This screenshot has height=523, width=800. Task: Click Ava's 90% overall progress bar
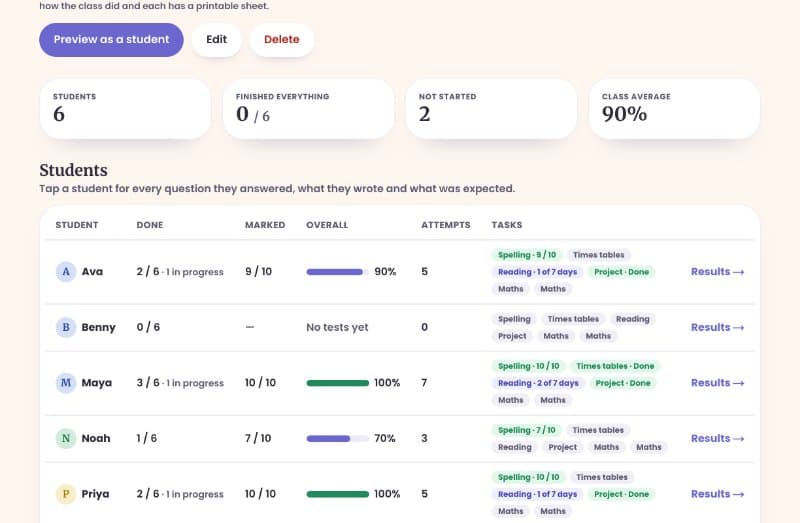[x=337, y=272]
